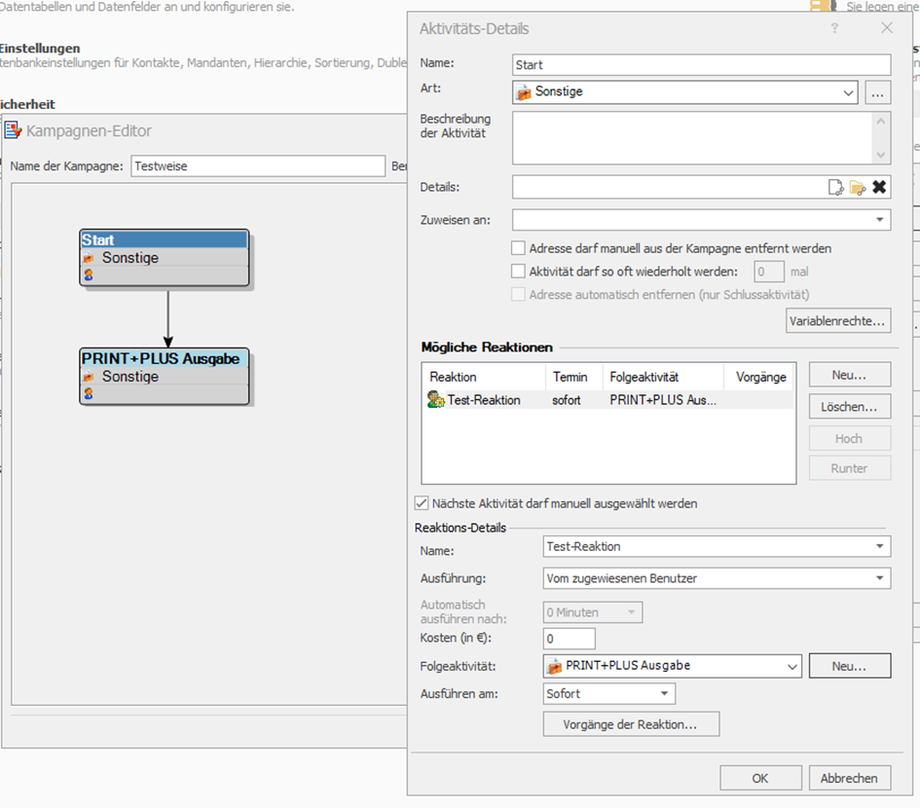Viewport: 920px width, 808px height.
Task: Click the new document icon in Details field
Action: (836, 187)
